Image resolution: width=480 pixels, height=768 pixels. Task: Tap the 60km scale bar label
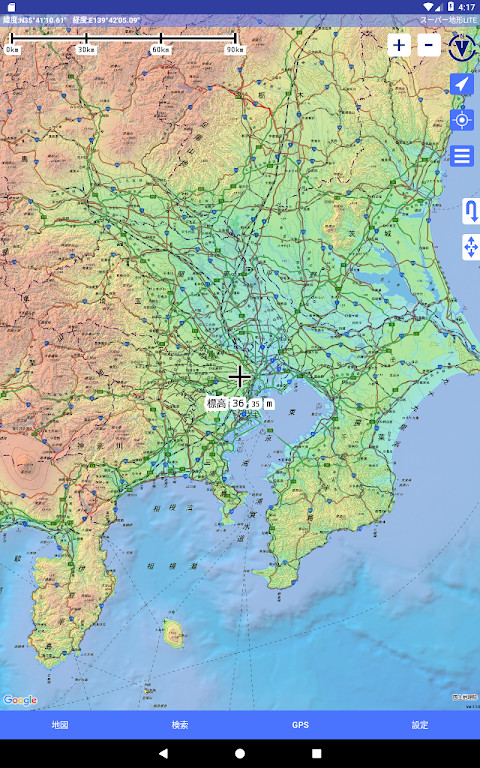(x=161, y=50)
